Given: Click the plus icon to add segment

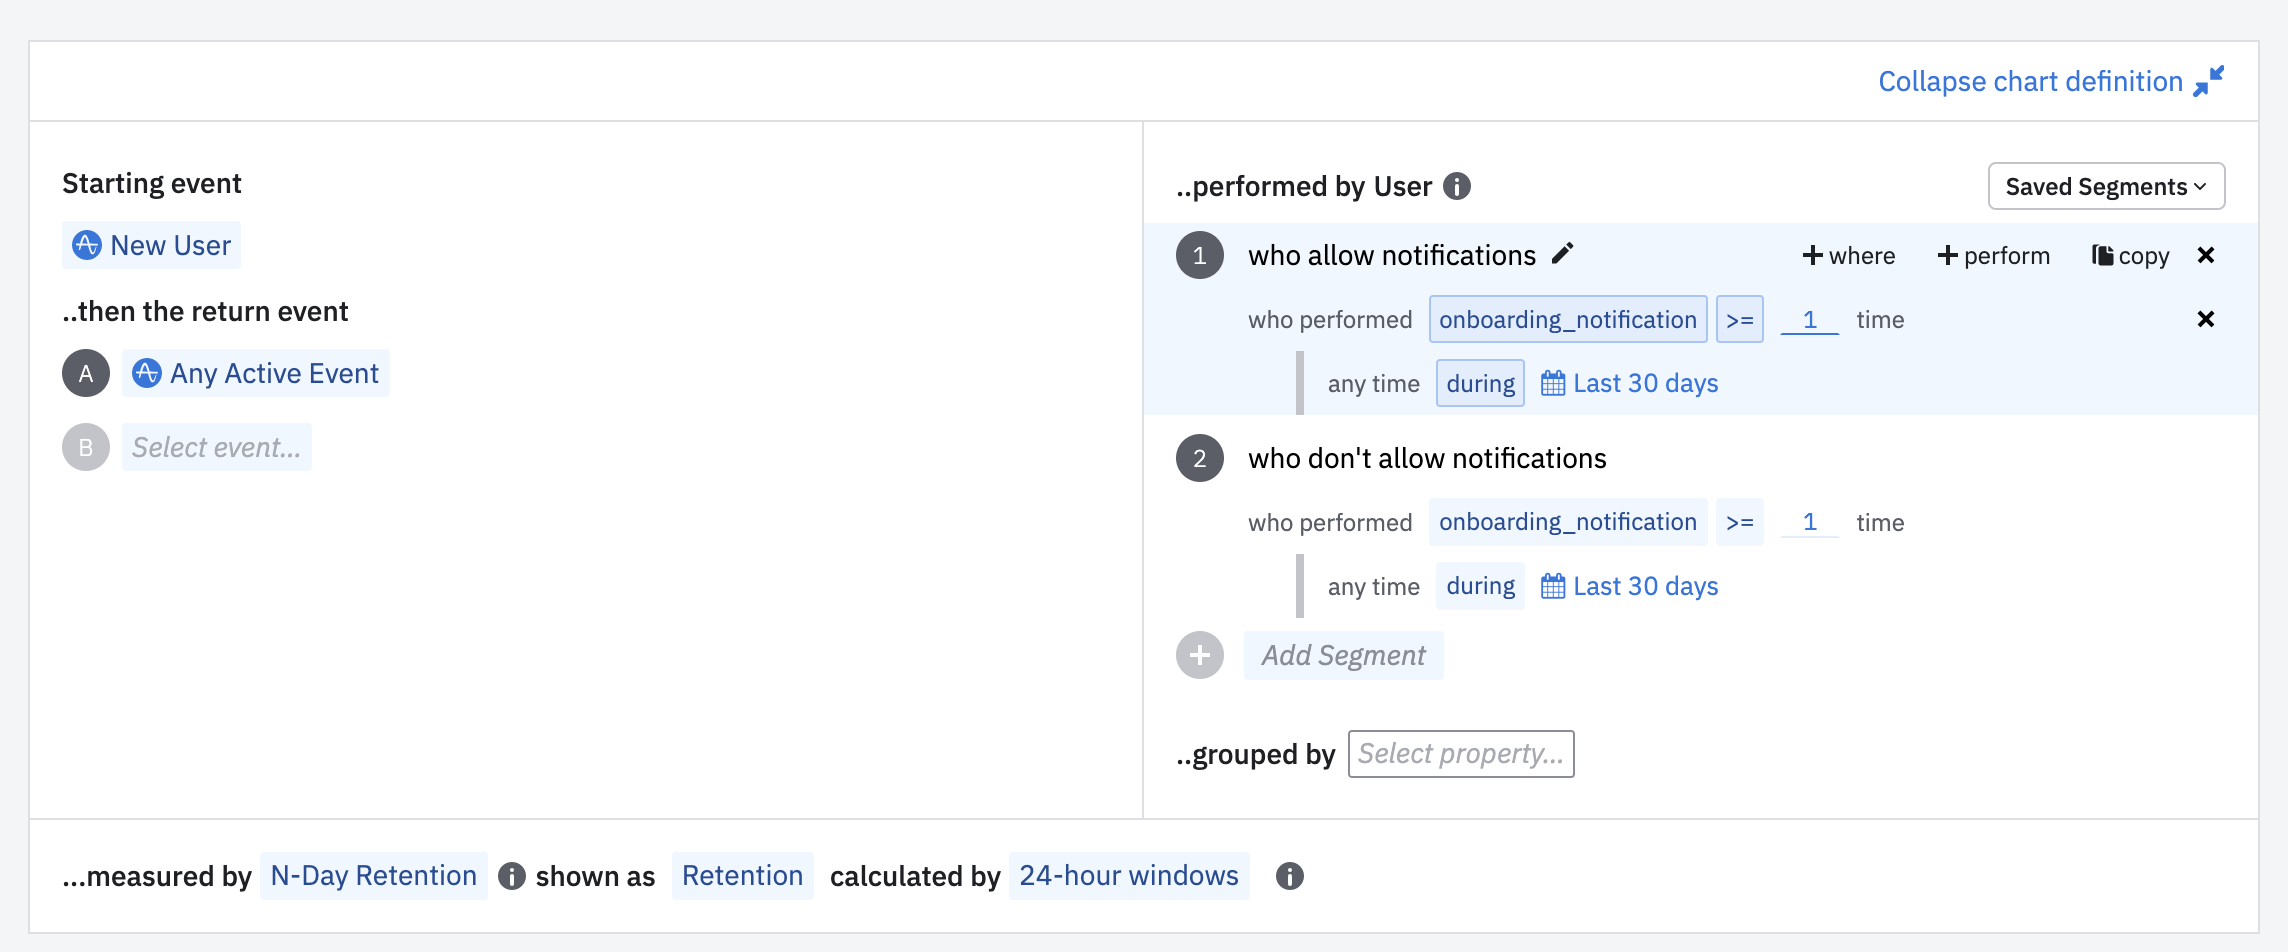Looking at the screenshot, I should pos(1200,655).
